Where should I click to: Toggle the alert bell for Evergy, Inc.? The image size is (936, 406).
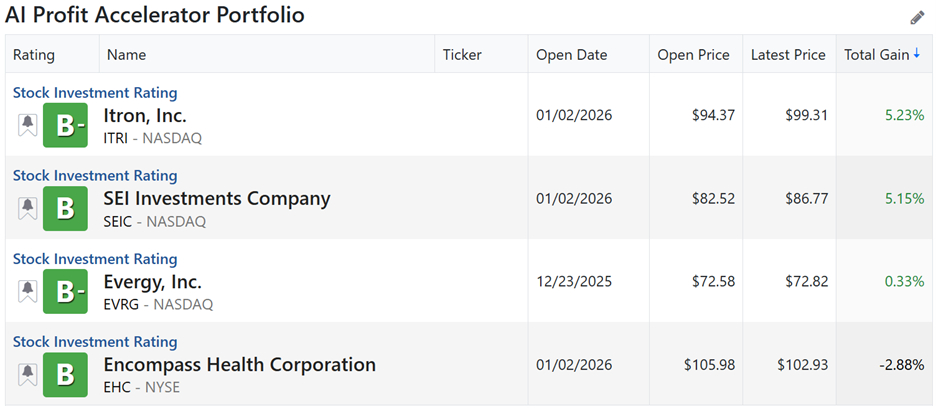point(27,291)
